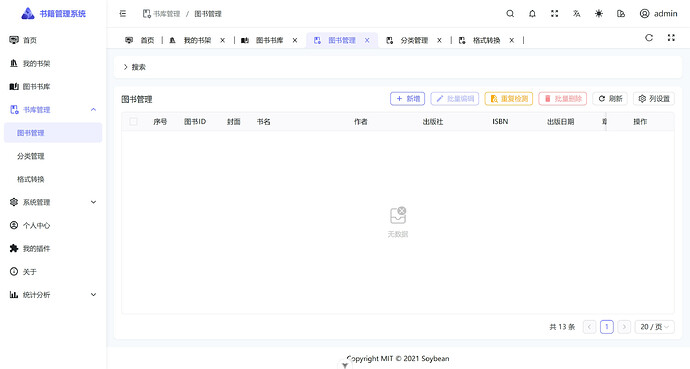Click the 出版社 column header
Viewport: 690px width, 369px height.
click(433, 122)
